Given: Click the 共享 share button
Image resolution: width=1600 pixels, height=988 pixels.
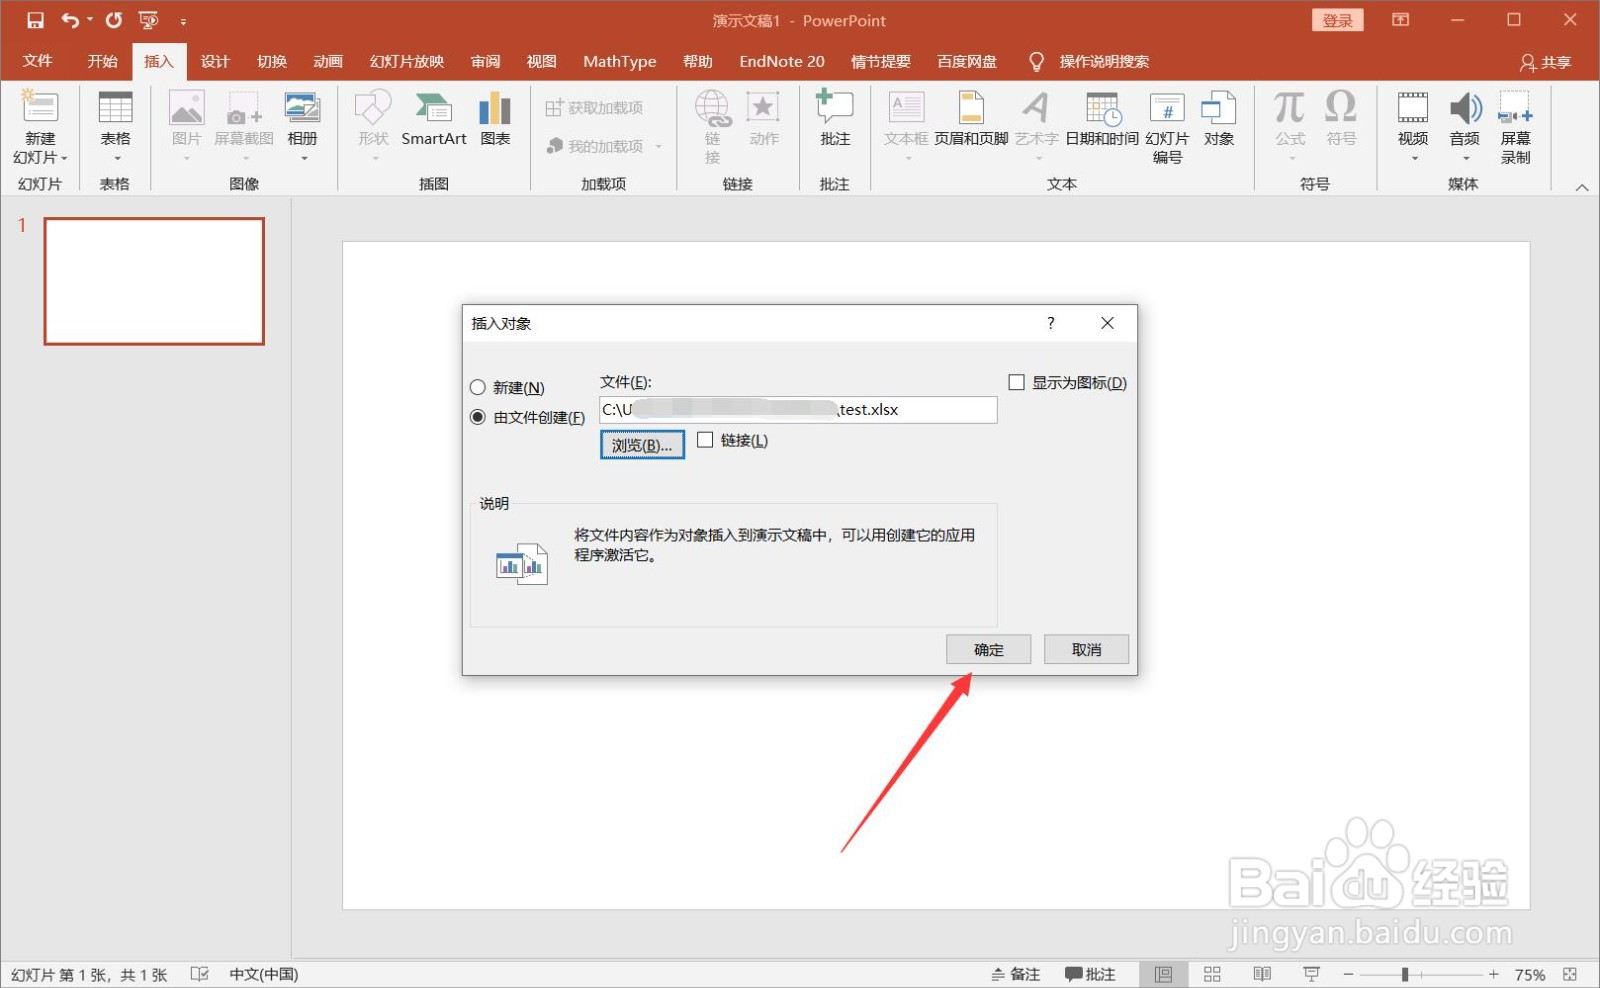Looking at the screenshot, I should pos(1546,62).
